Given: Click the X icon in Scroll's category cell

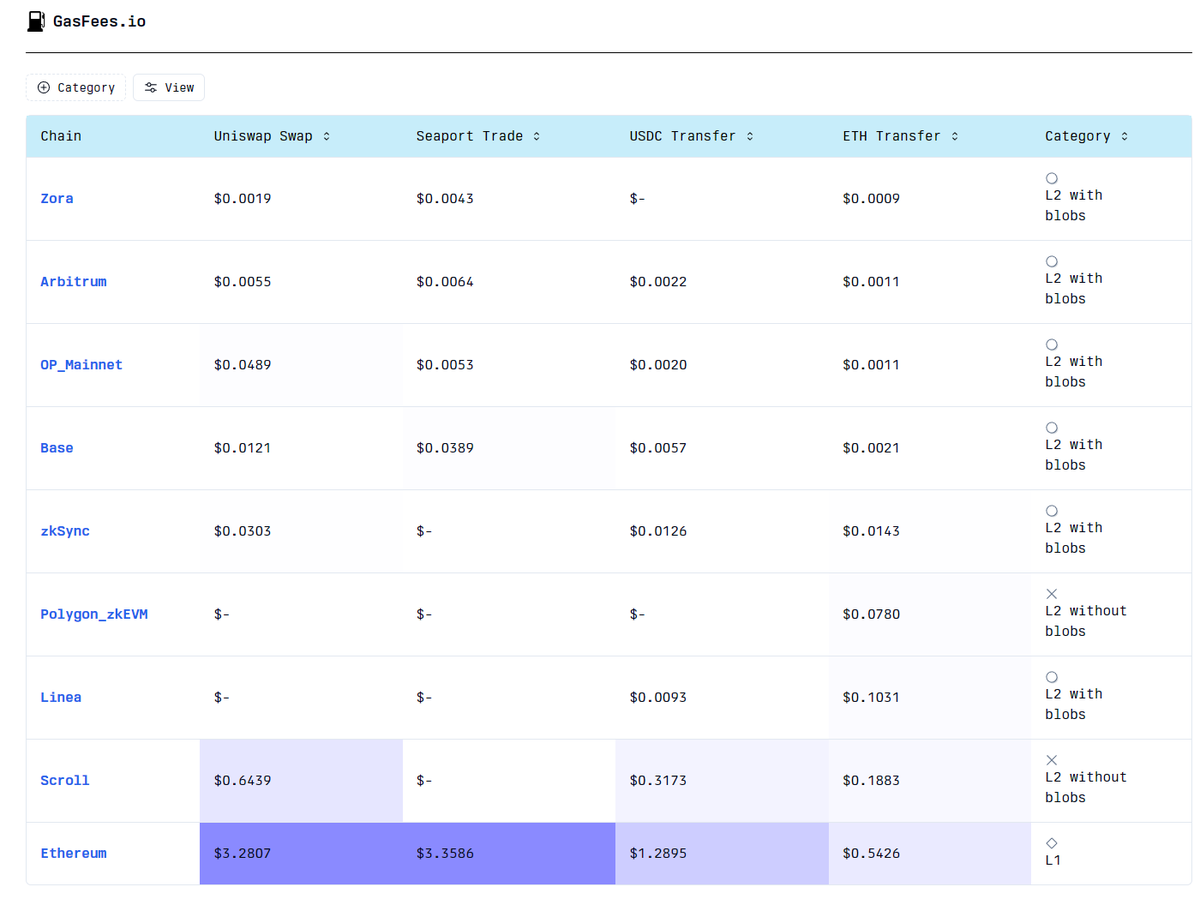Looking at the screenshot, I should pyautogui.click(x=1051, y=760).
